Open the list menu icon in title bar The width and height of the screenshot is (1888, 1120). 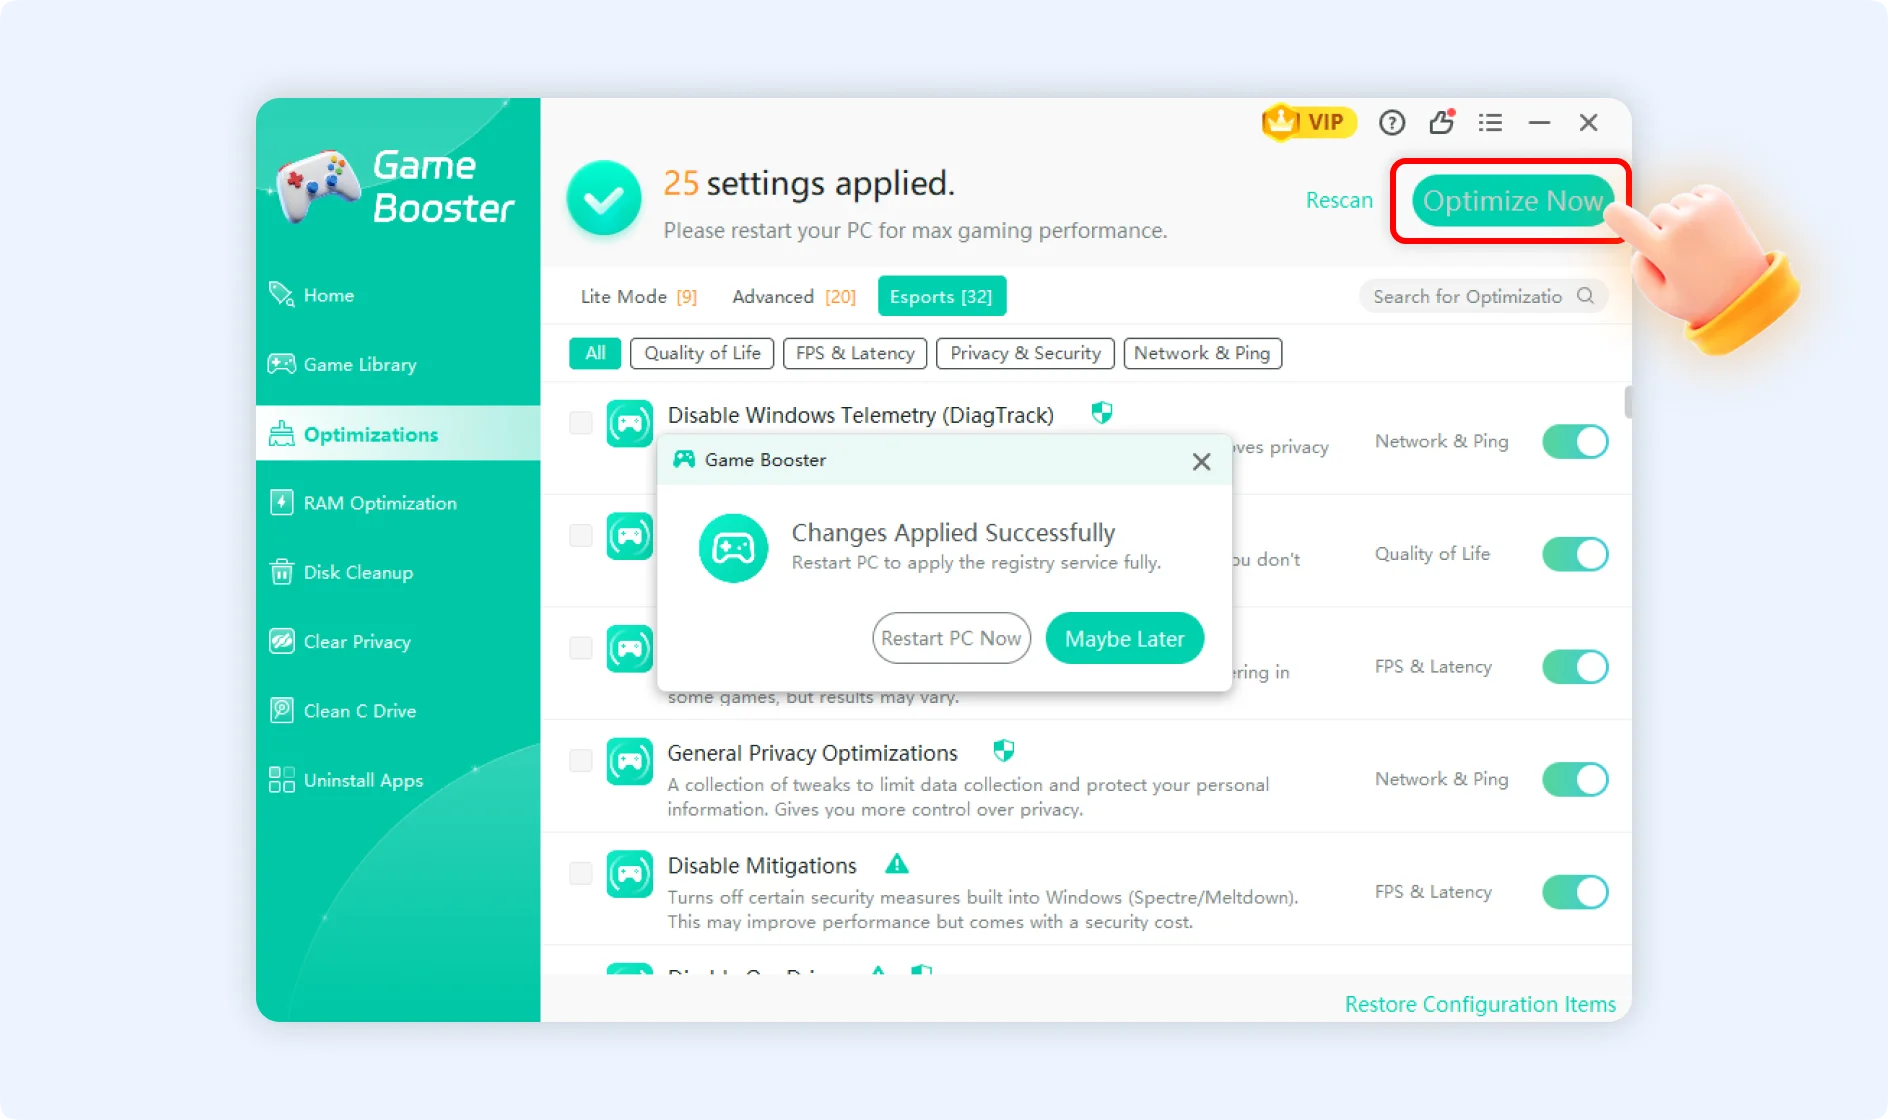tap(1490, 122)
